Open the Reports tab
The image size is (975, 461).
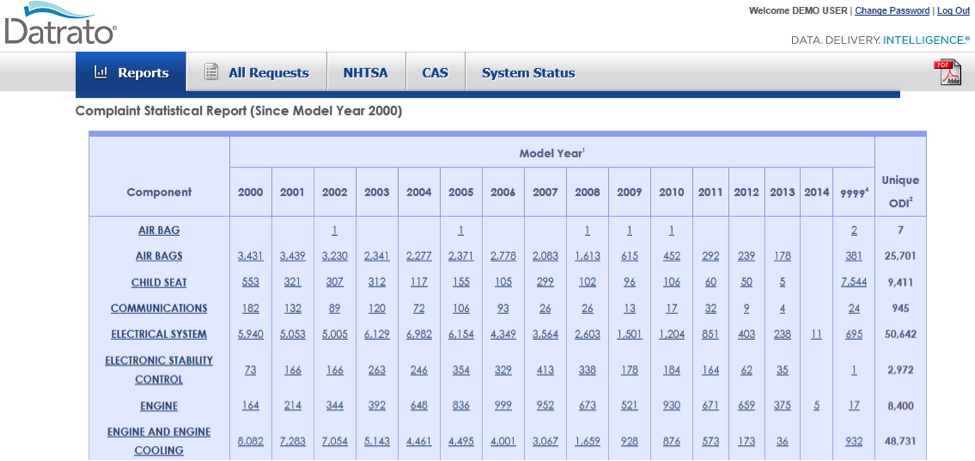point(131,73)
